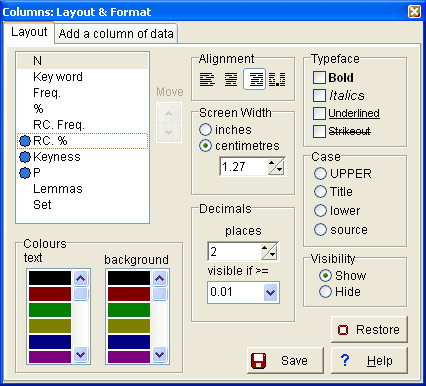Set case to source

tap(320, 229)
